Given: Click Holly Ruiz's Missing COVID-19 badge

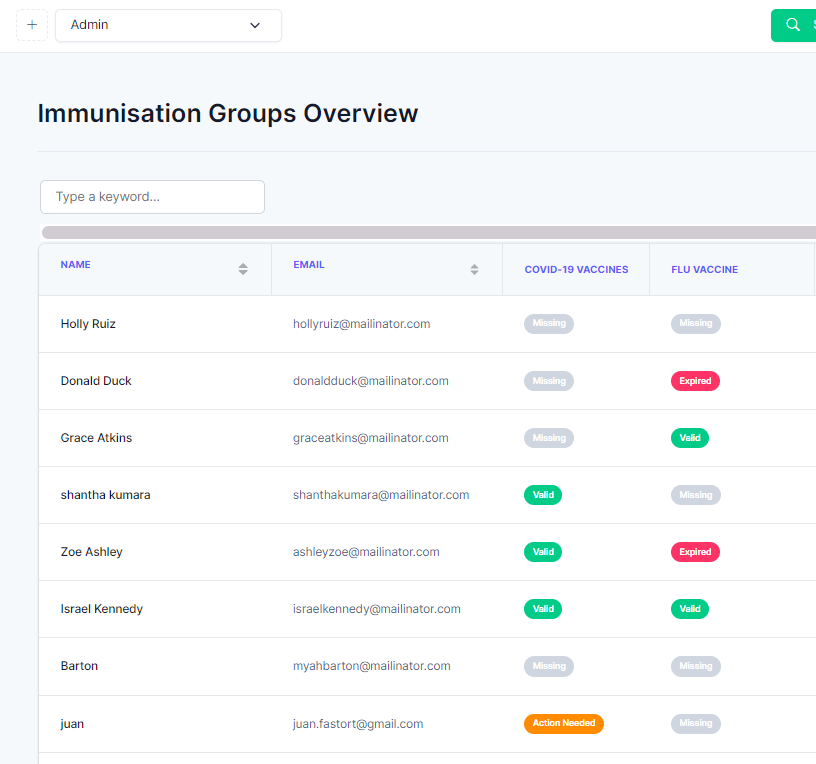Looking at the screenshot, I should [549, 324].
